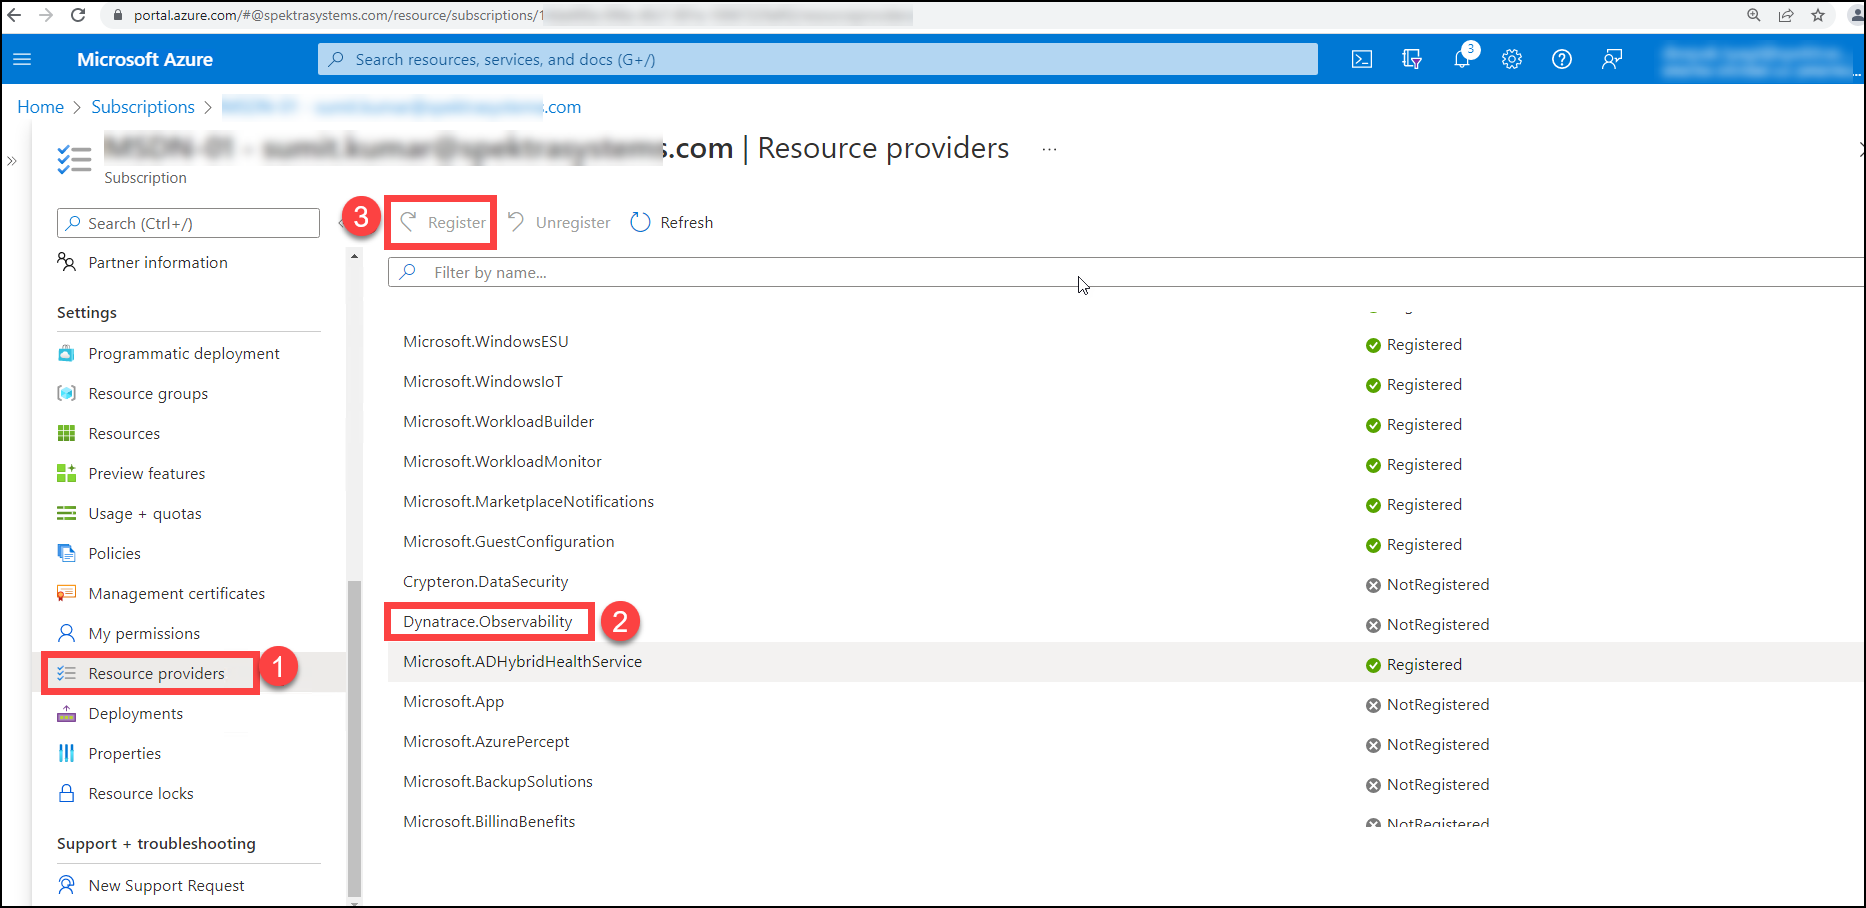Click the sidebar vertical scrollbar
This screenshot has width=1866, height=908.
click(354, 737)
